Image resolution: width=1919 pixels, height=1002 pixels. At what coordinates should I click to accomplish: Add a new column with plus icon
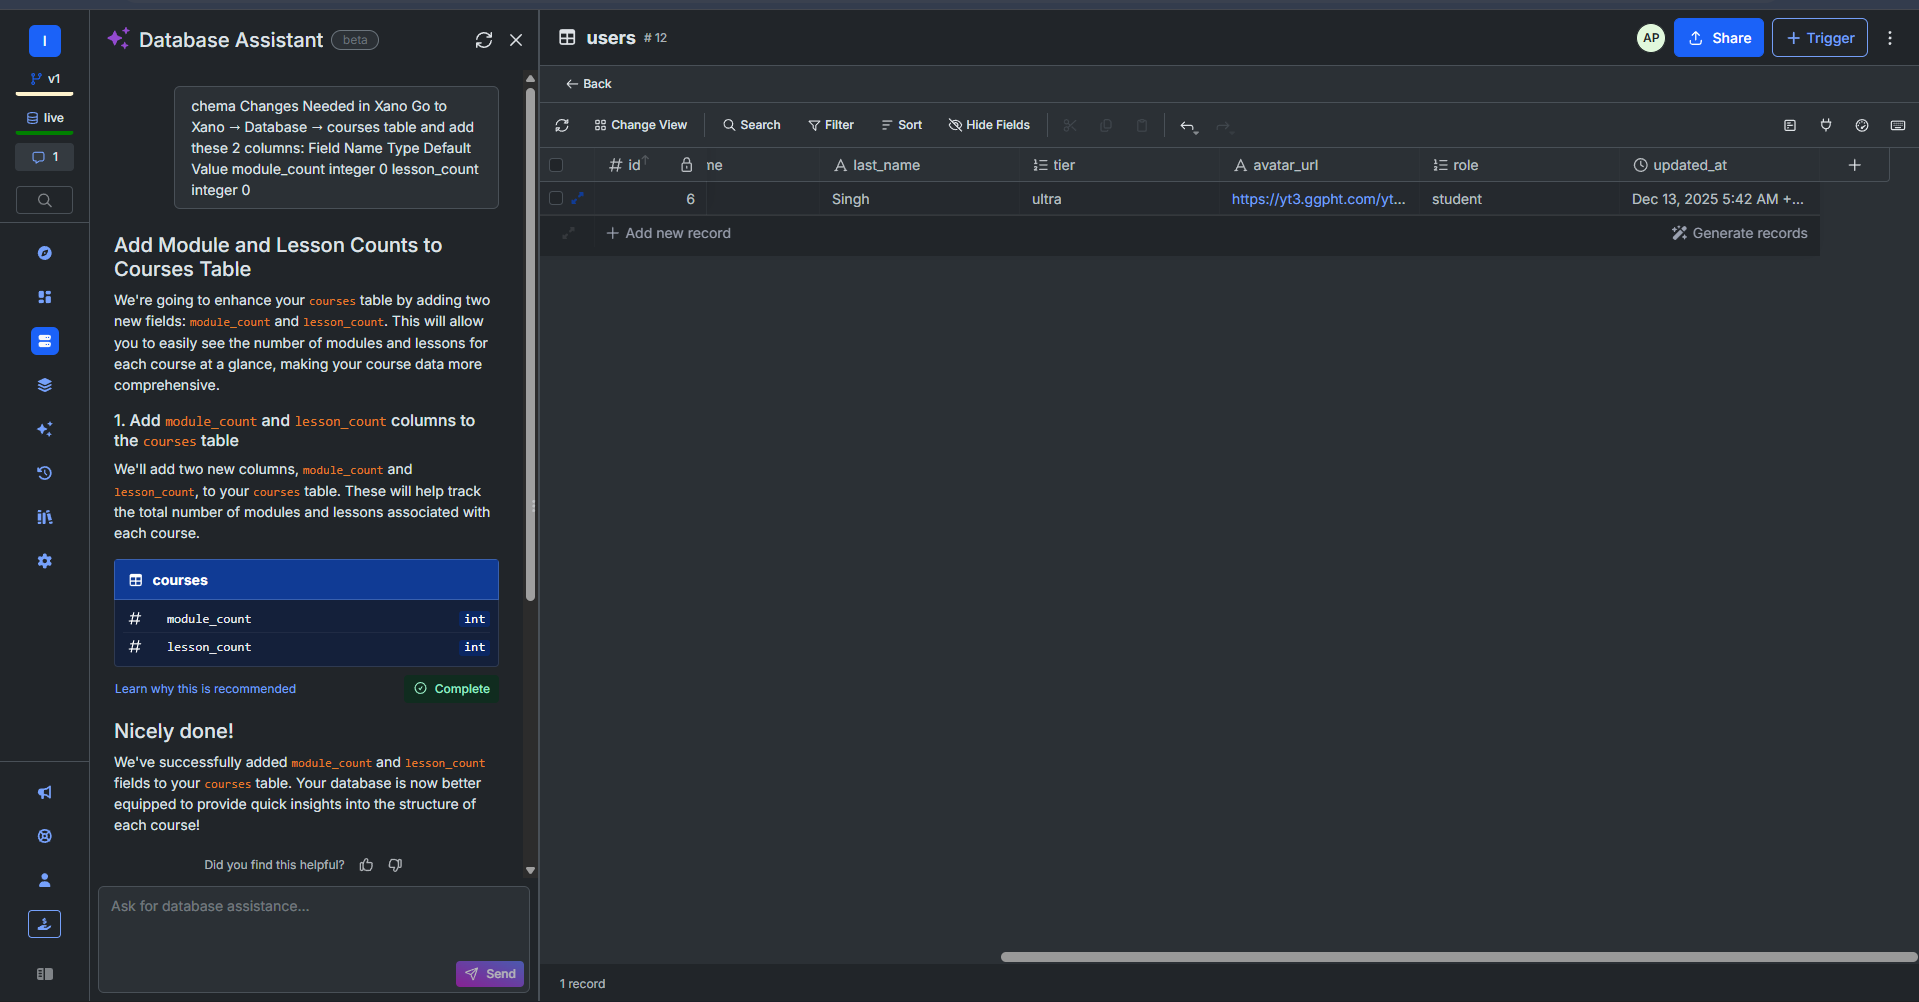pos(1854,165)
